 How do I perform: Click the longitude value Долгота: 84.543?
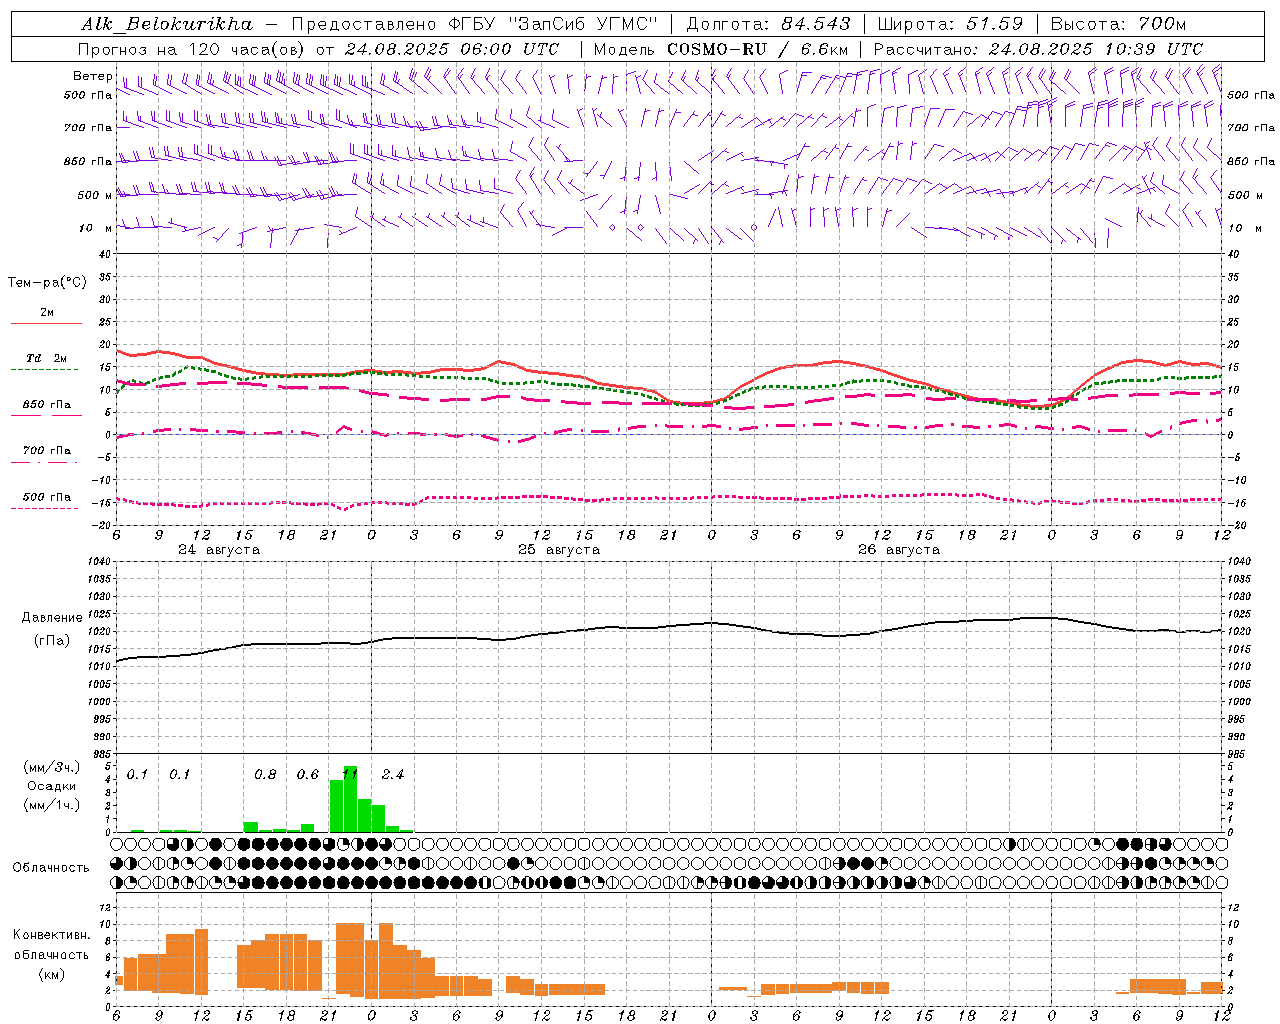(769, 24)
